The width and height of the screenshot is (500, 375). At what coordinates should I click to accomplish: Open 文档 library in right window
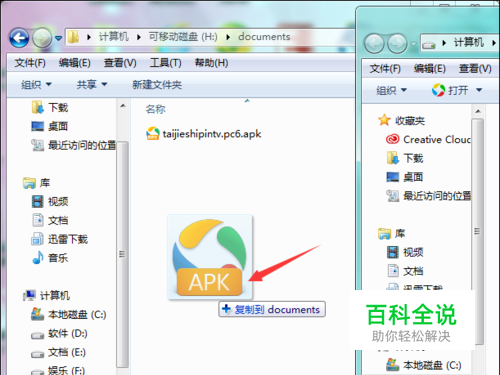pyautogui.click(x=405, y=271)
